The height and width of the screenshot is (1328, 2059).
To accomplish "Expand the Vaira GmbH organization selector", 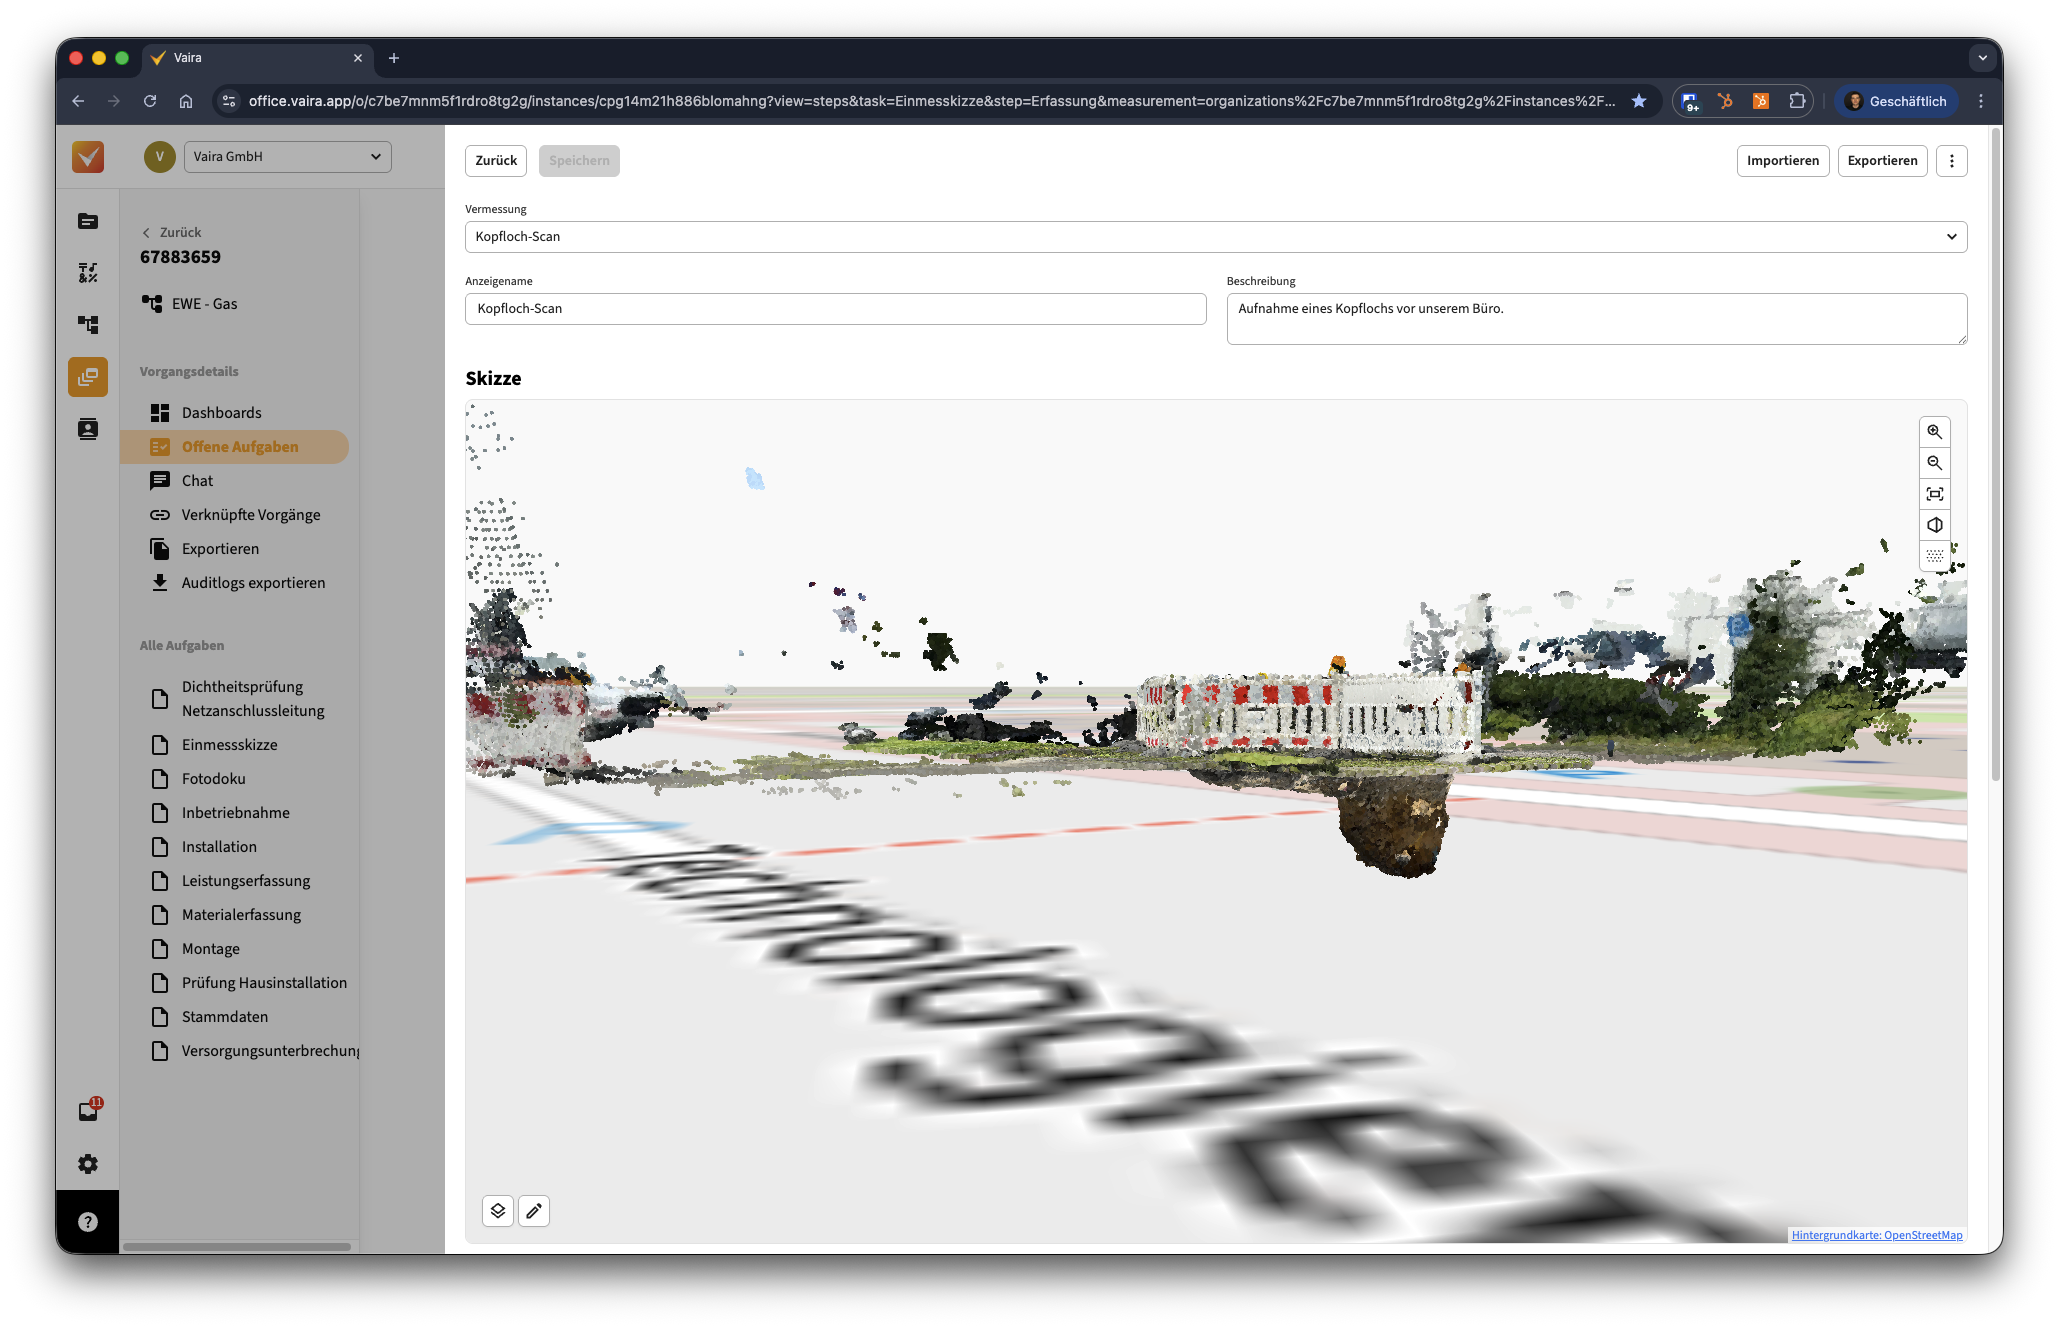I will pos(287,157).
